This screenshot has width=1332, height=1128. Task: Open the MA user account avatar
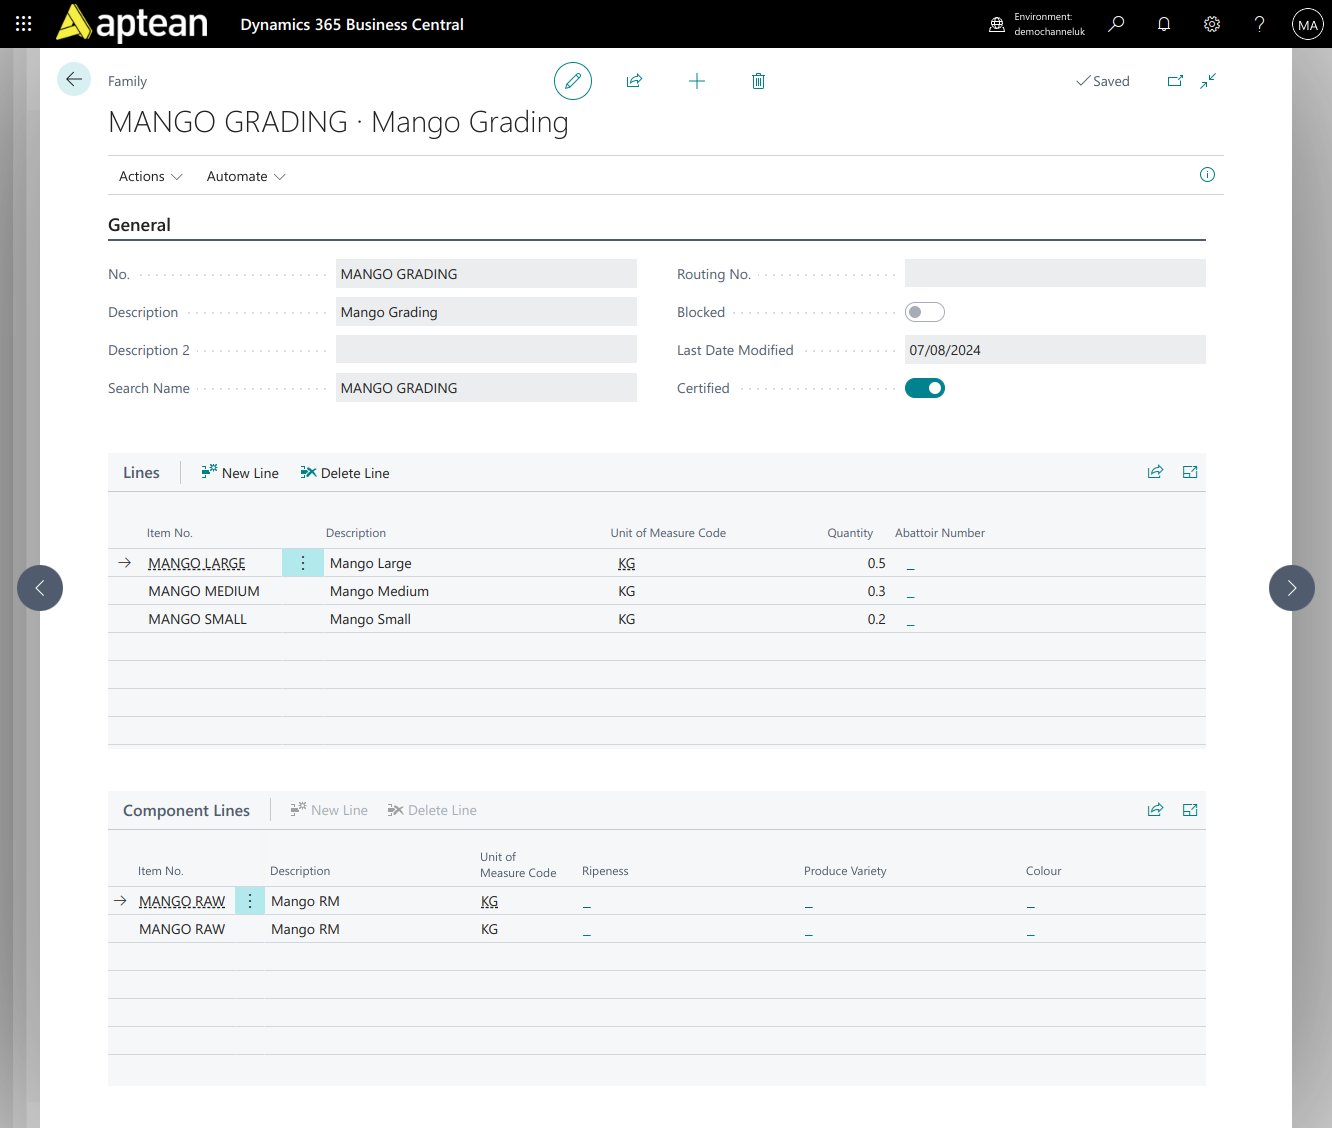(1308, 24)
